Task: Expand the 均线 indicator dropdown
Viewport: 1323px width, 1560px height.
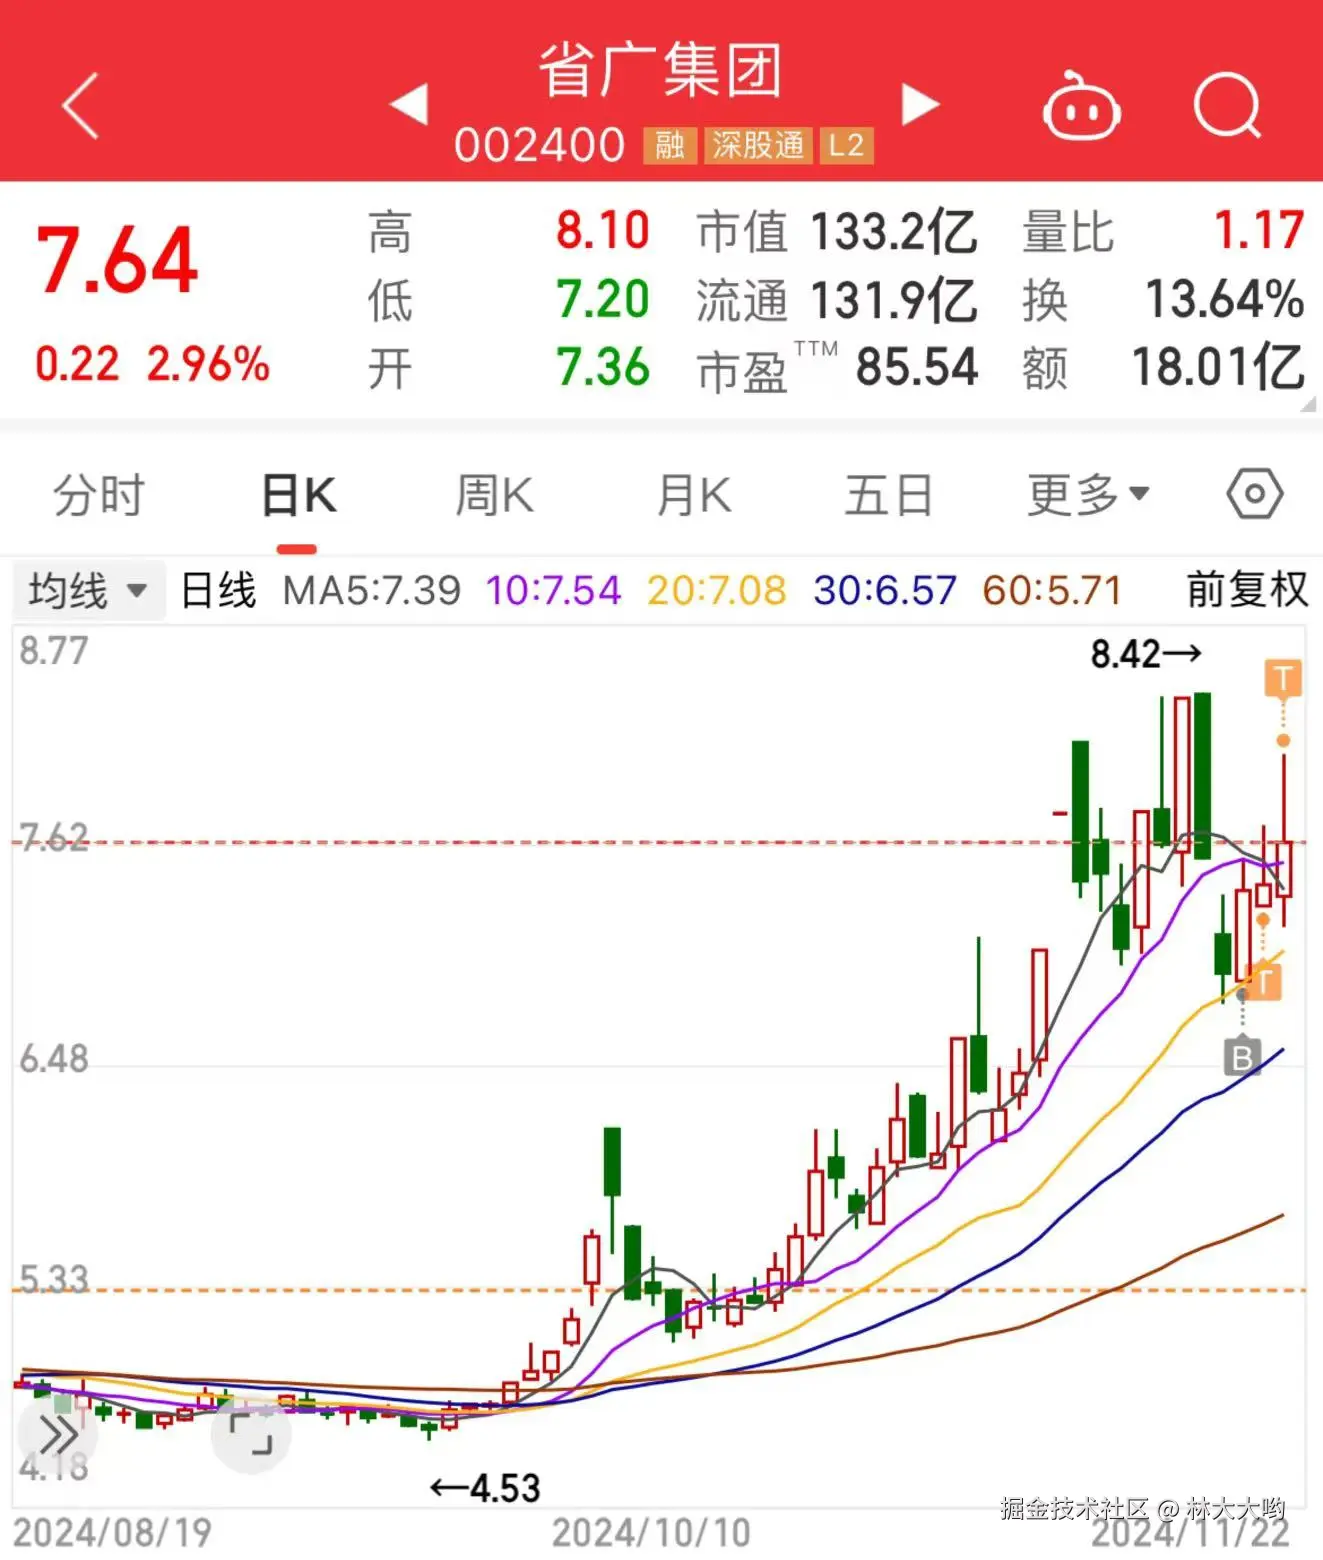Action: tap(88, 591)
